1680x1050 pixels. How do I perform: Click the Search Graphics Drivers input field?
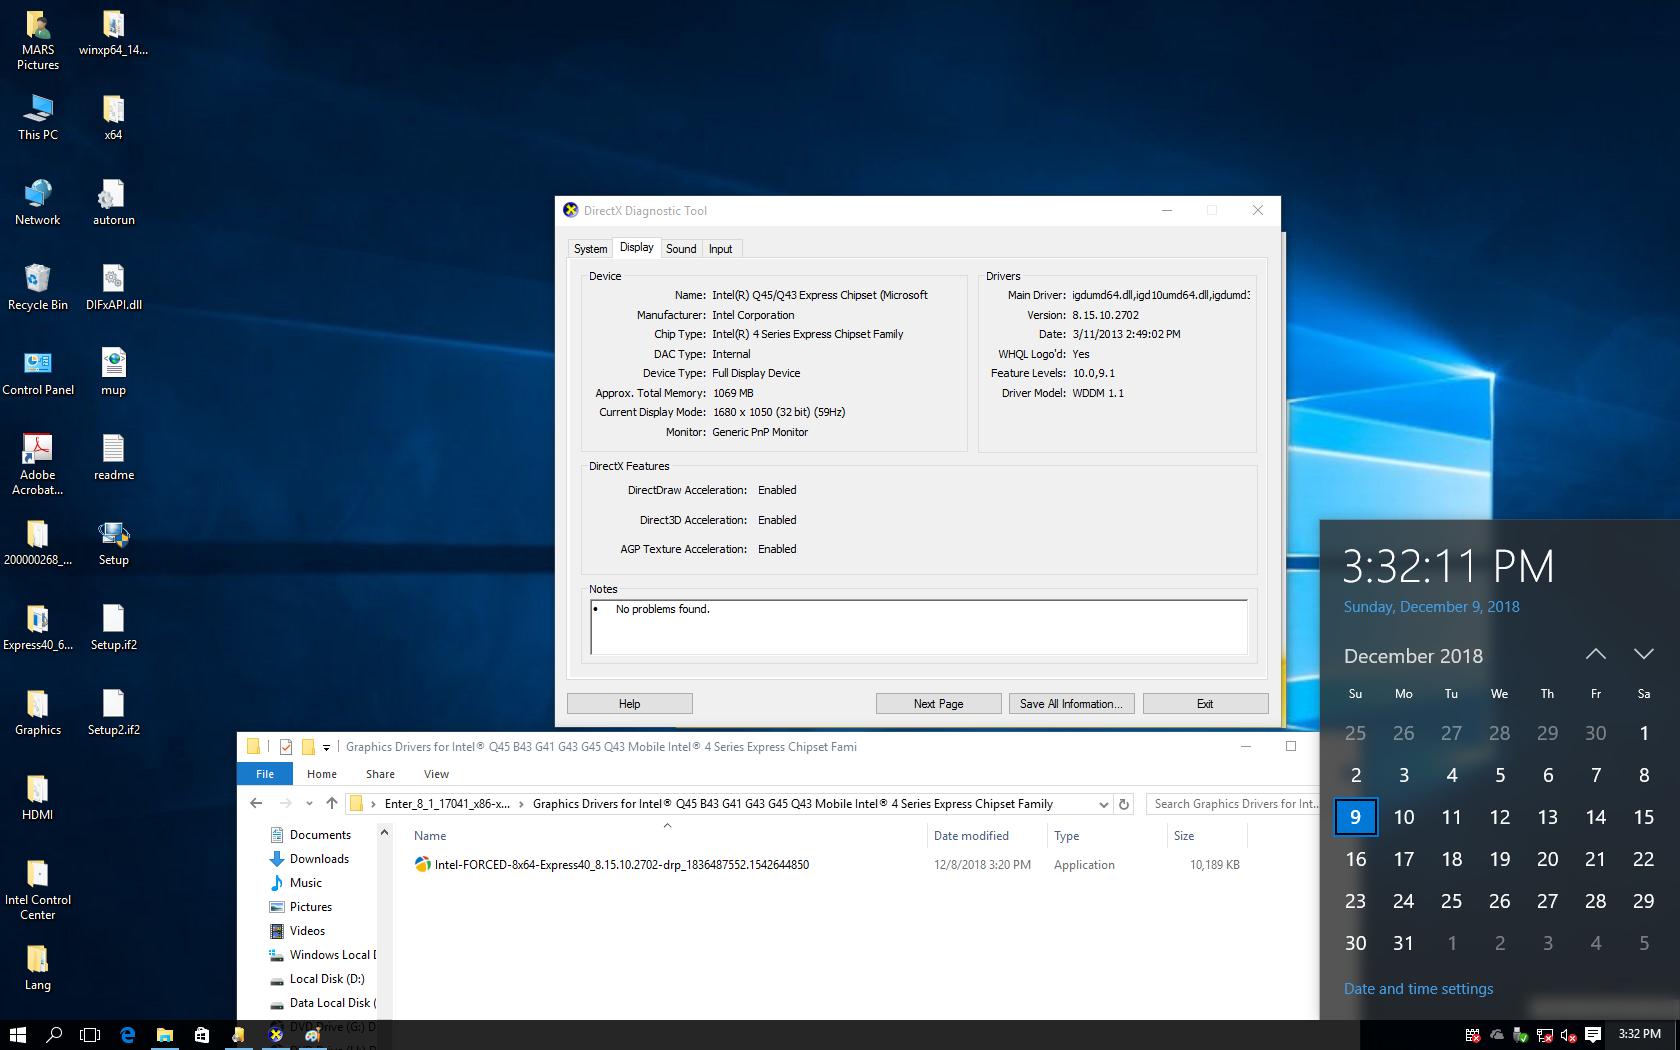pos(1232,804)
